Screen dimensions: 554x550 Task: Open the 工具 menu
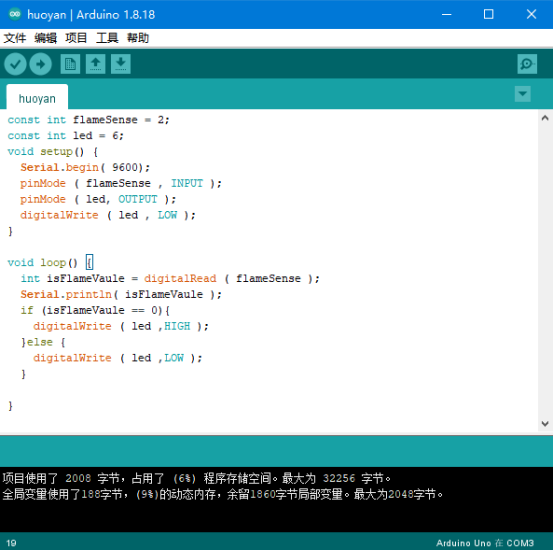click(107, 38)
